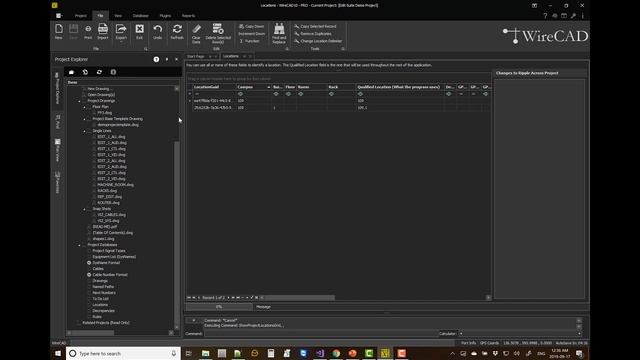This screenshot has width=640, height=360.
Task: Switch to the Plugins ribbon tab
Action: pos(165,16)
